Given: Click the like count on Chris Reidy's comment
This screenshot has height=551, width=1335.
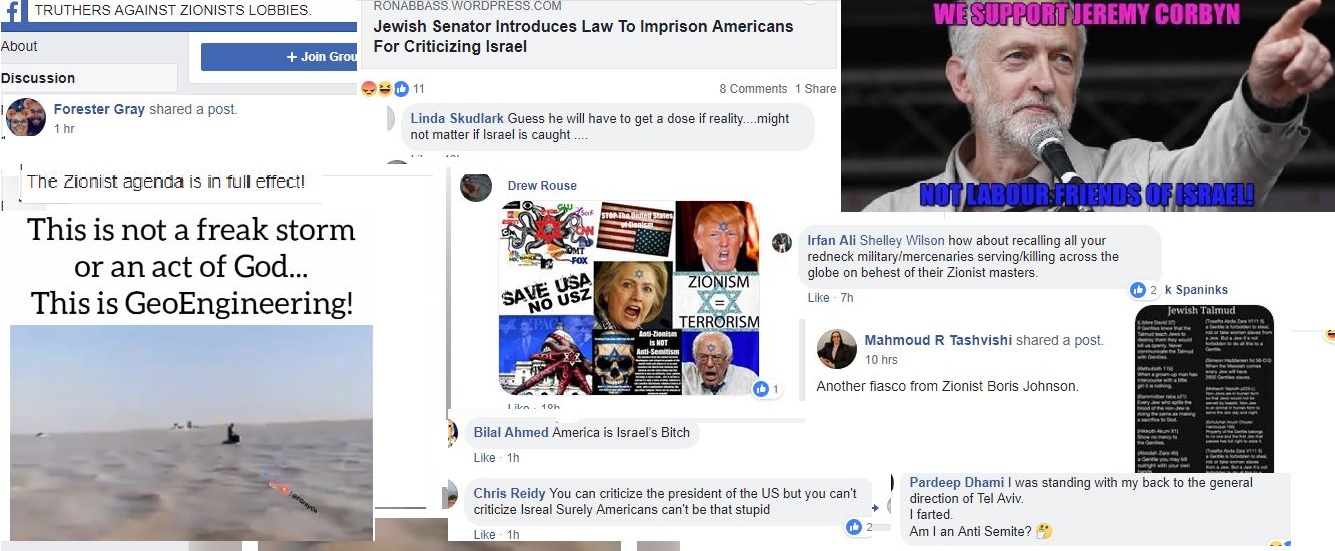Looking at the screenshot, I should (859, 526).
